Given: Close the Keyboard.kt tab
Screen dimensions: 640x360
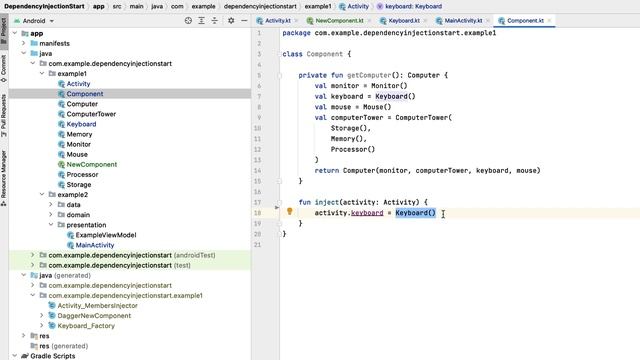Looking at the screenshot, I should point(425,20).
